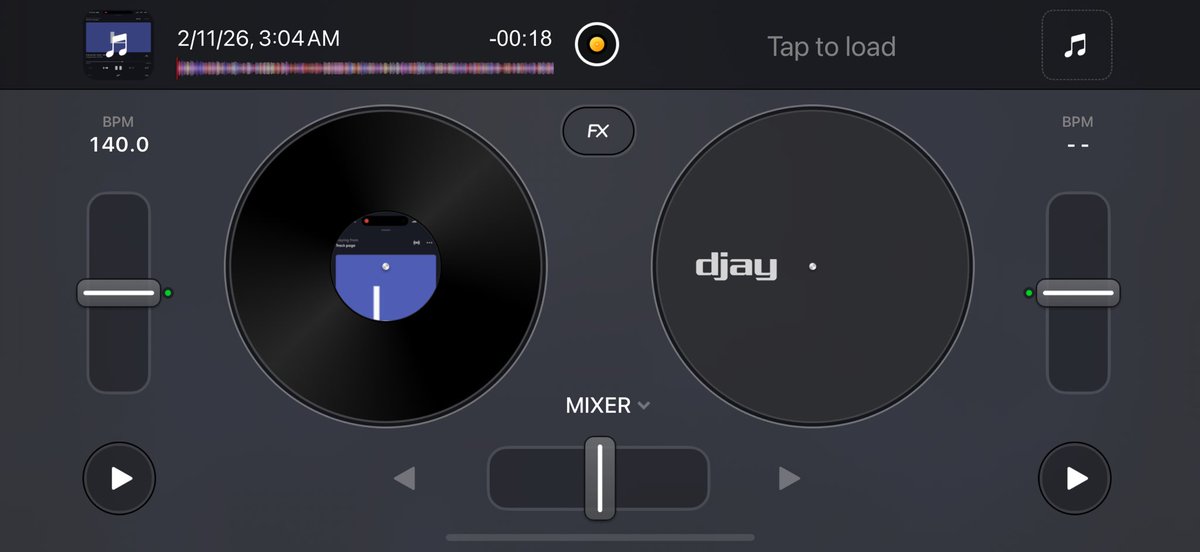Screen dimensions: 1200x552
Task: Expand the MIXER dropdown
Action: coord(608,405)
